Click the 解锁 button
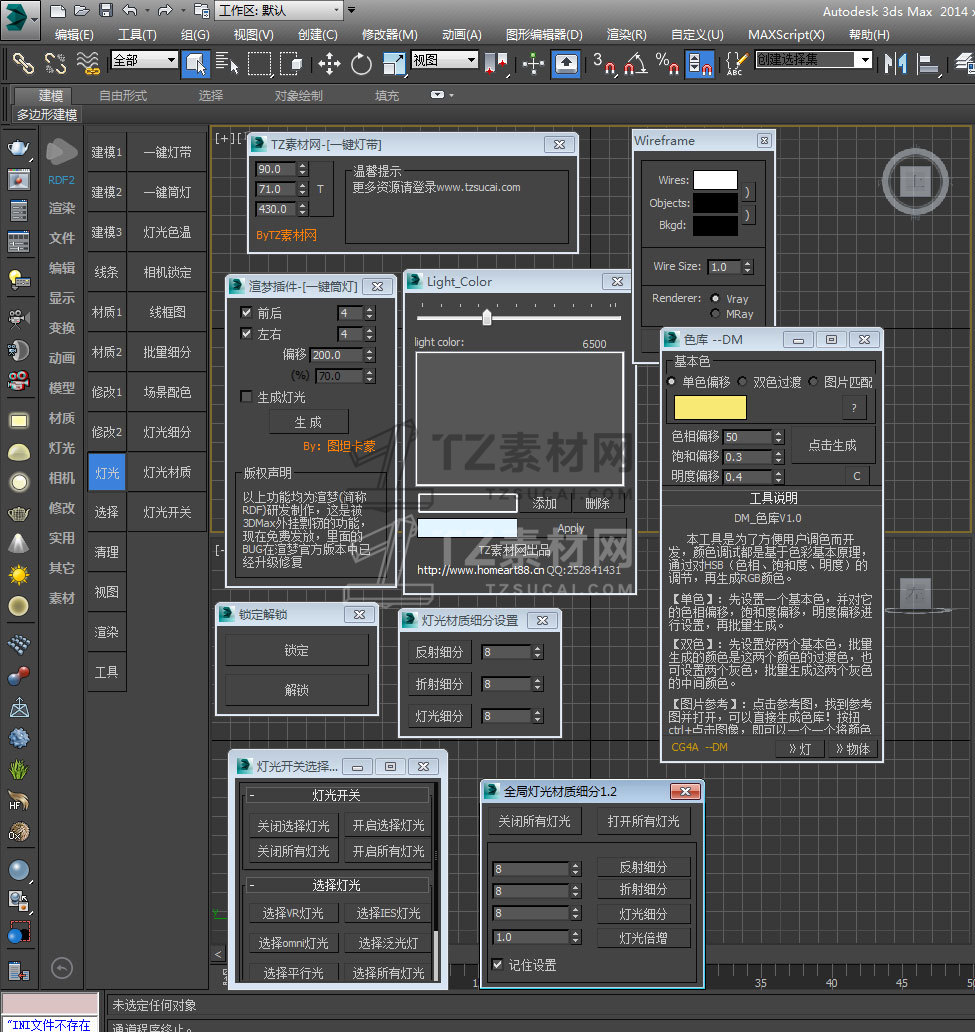Screen dimensions: 975x1032 tap(296, 690)
